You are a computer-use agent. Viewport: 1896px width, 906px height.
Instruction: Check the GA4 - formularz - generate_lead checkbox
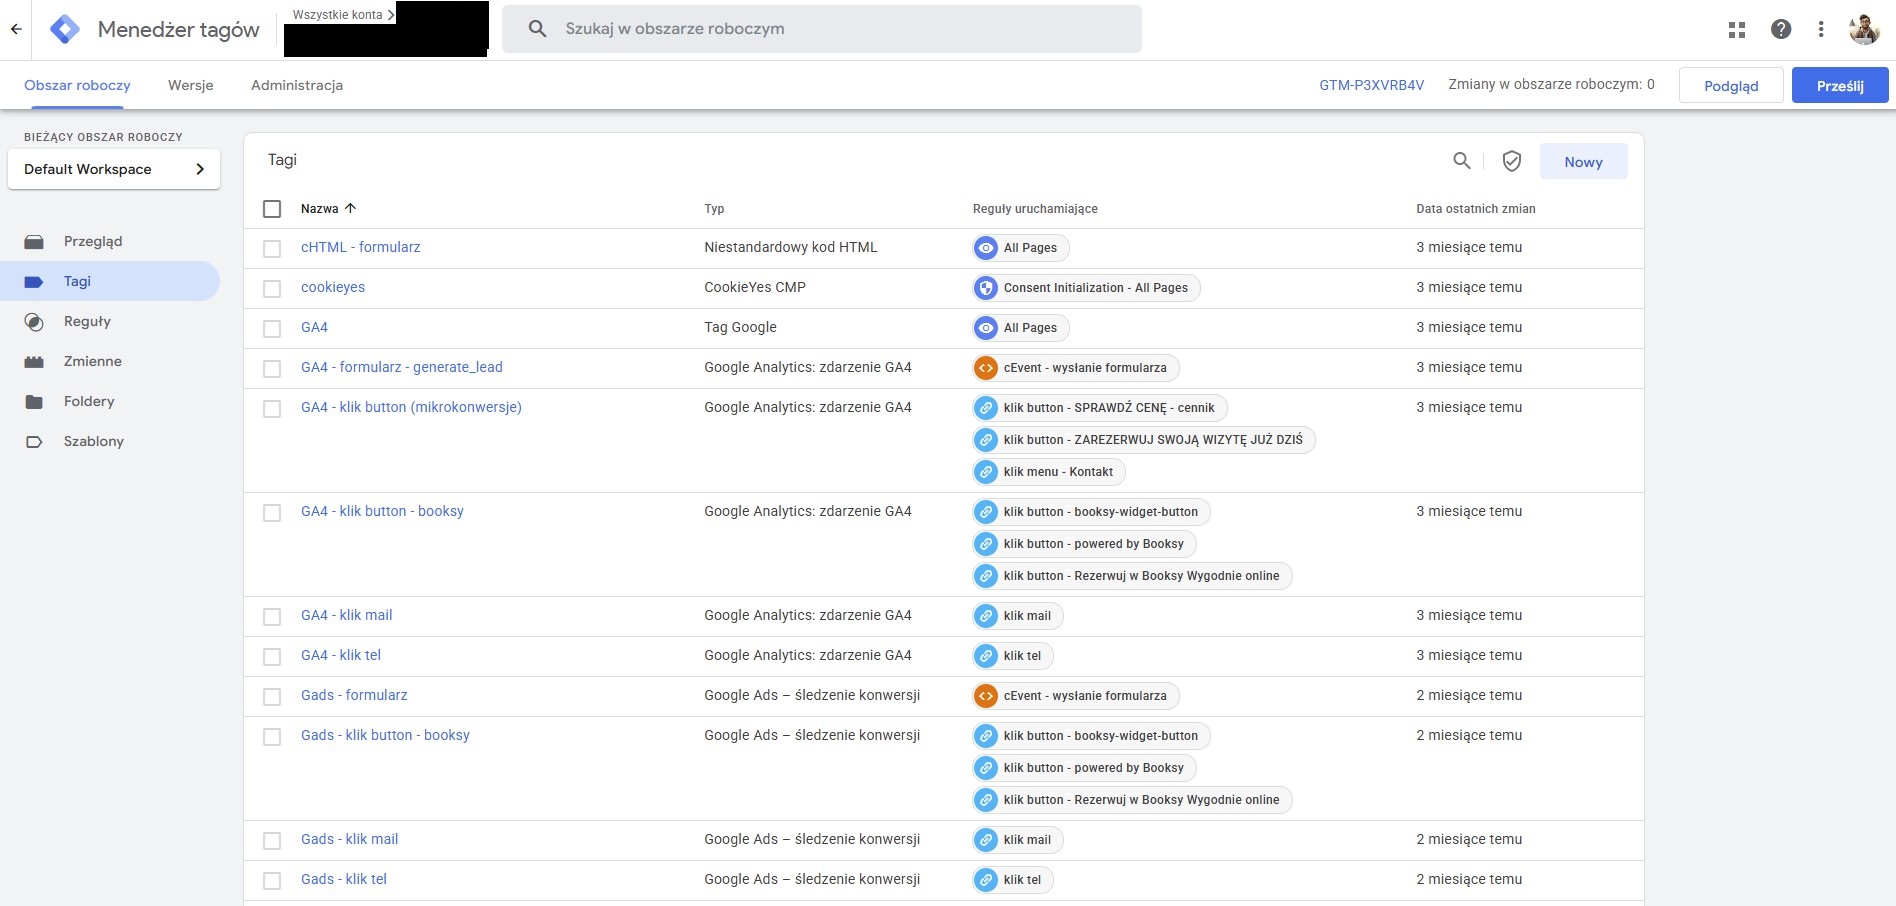pyautogui.click(x=272, y=369)
